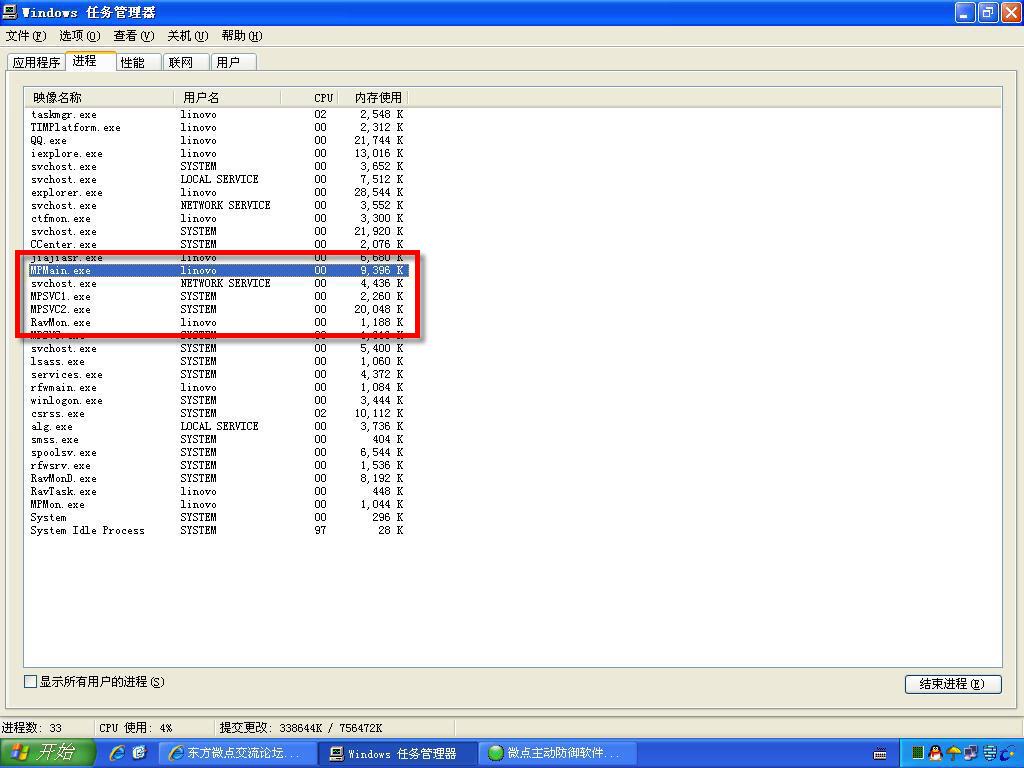Switch to the 联网 tab

[x=185, y=62]
